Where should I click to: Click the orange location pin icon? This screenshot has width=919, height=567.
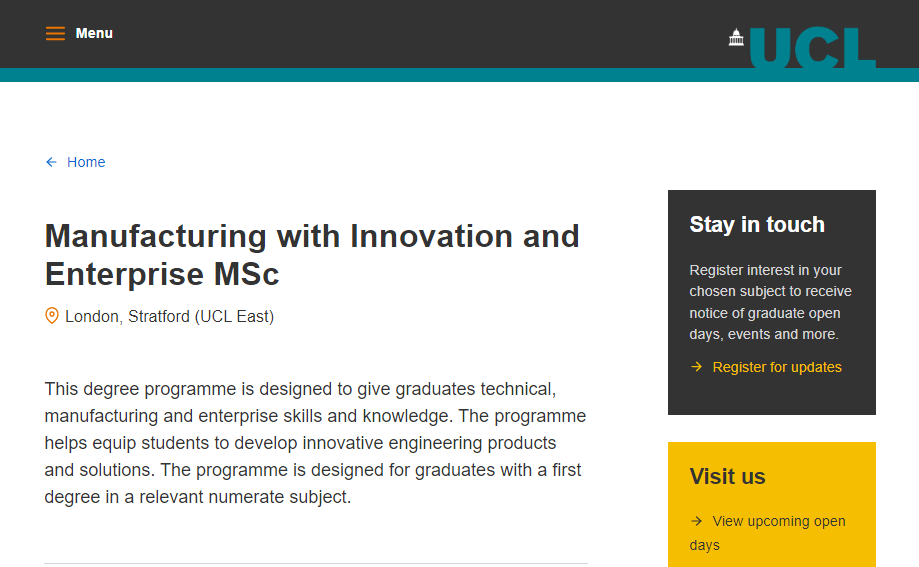click(x=52, y=316)
